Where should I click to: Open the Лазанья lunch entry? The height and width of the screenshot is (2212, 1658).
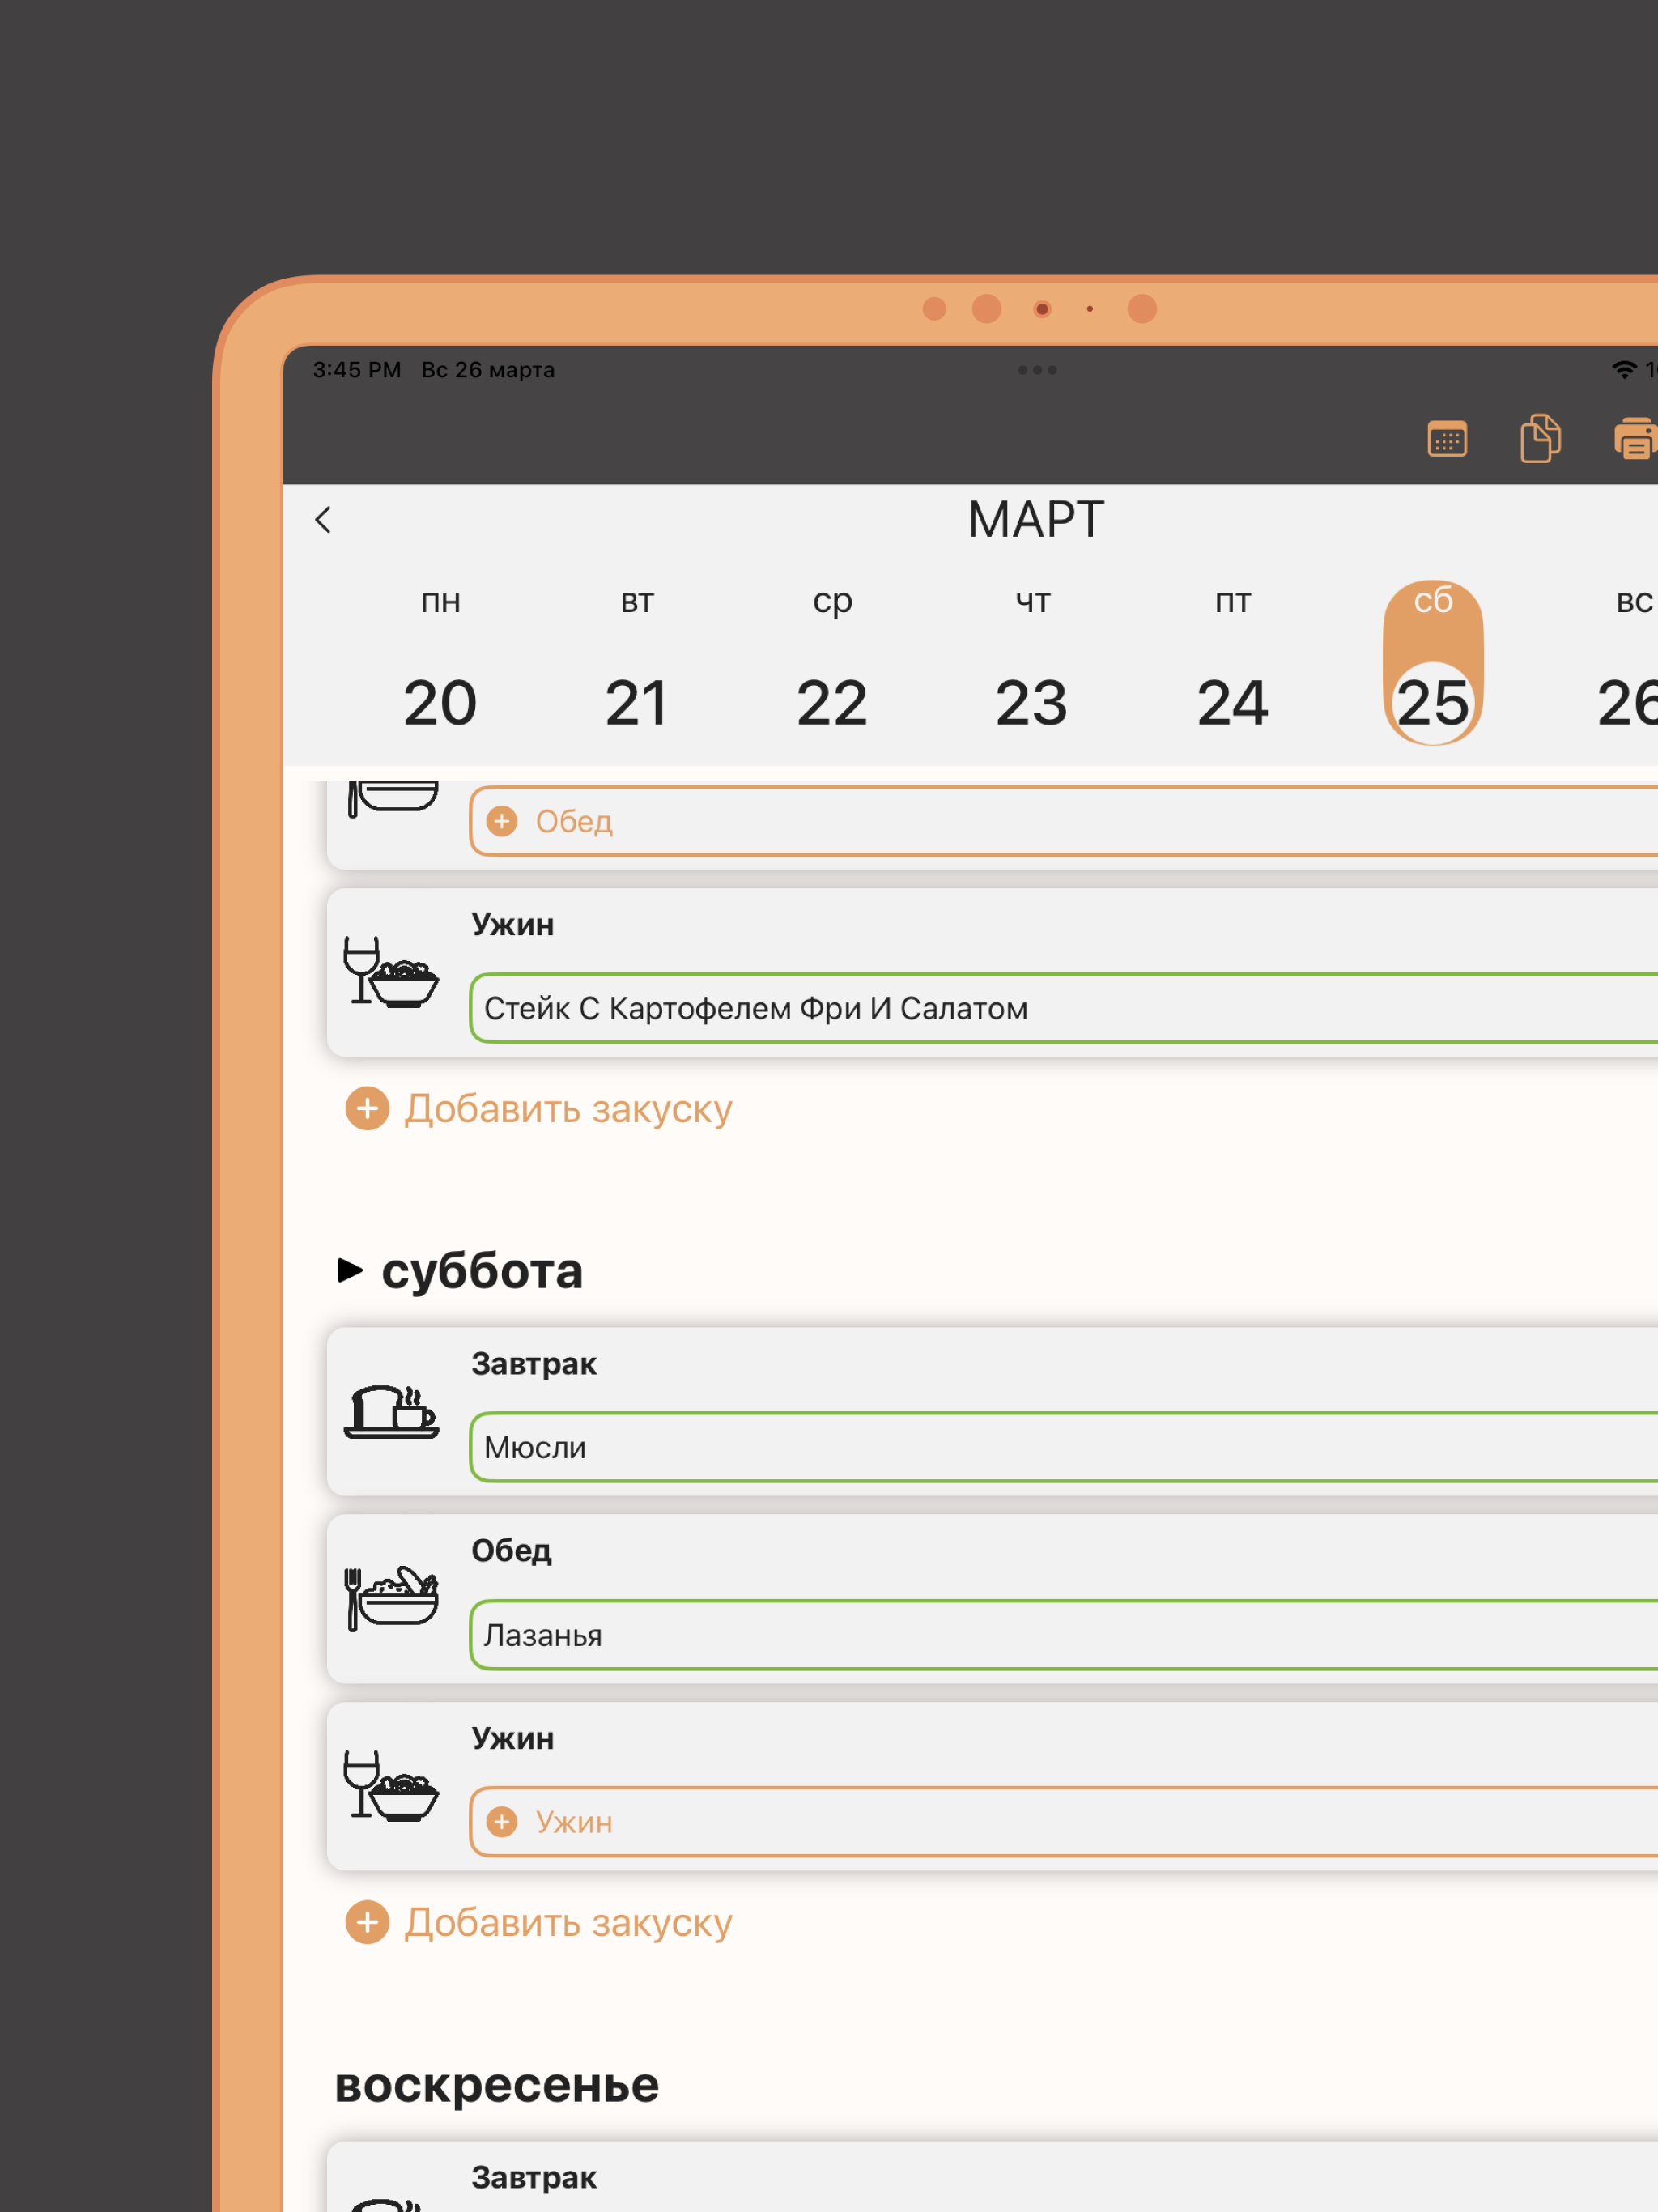(1064, 1635)
